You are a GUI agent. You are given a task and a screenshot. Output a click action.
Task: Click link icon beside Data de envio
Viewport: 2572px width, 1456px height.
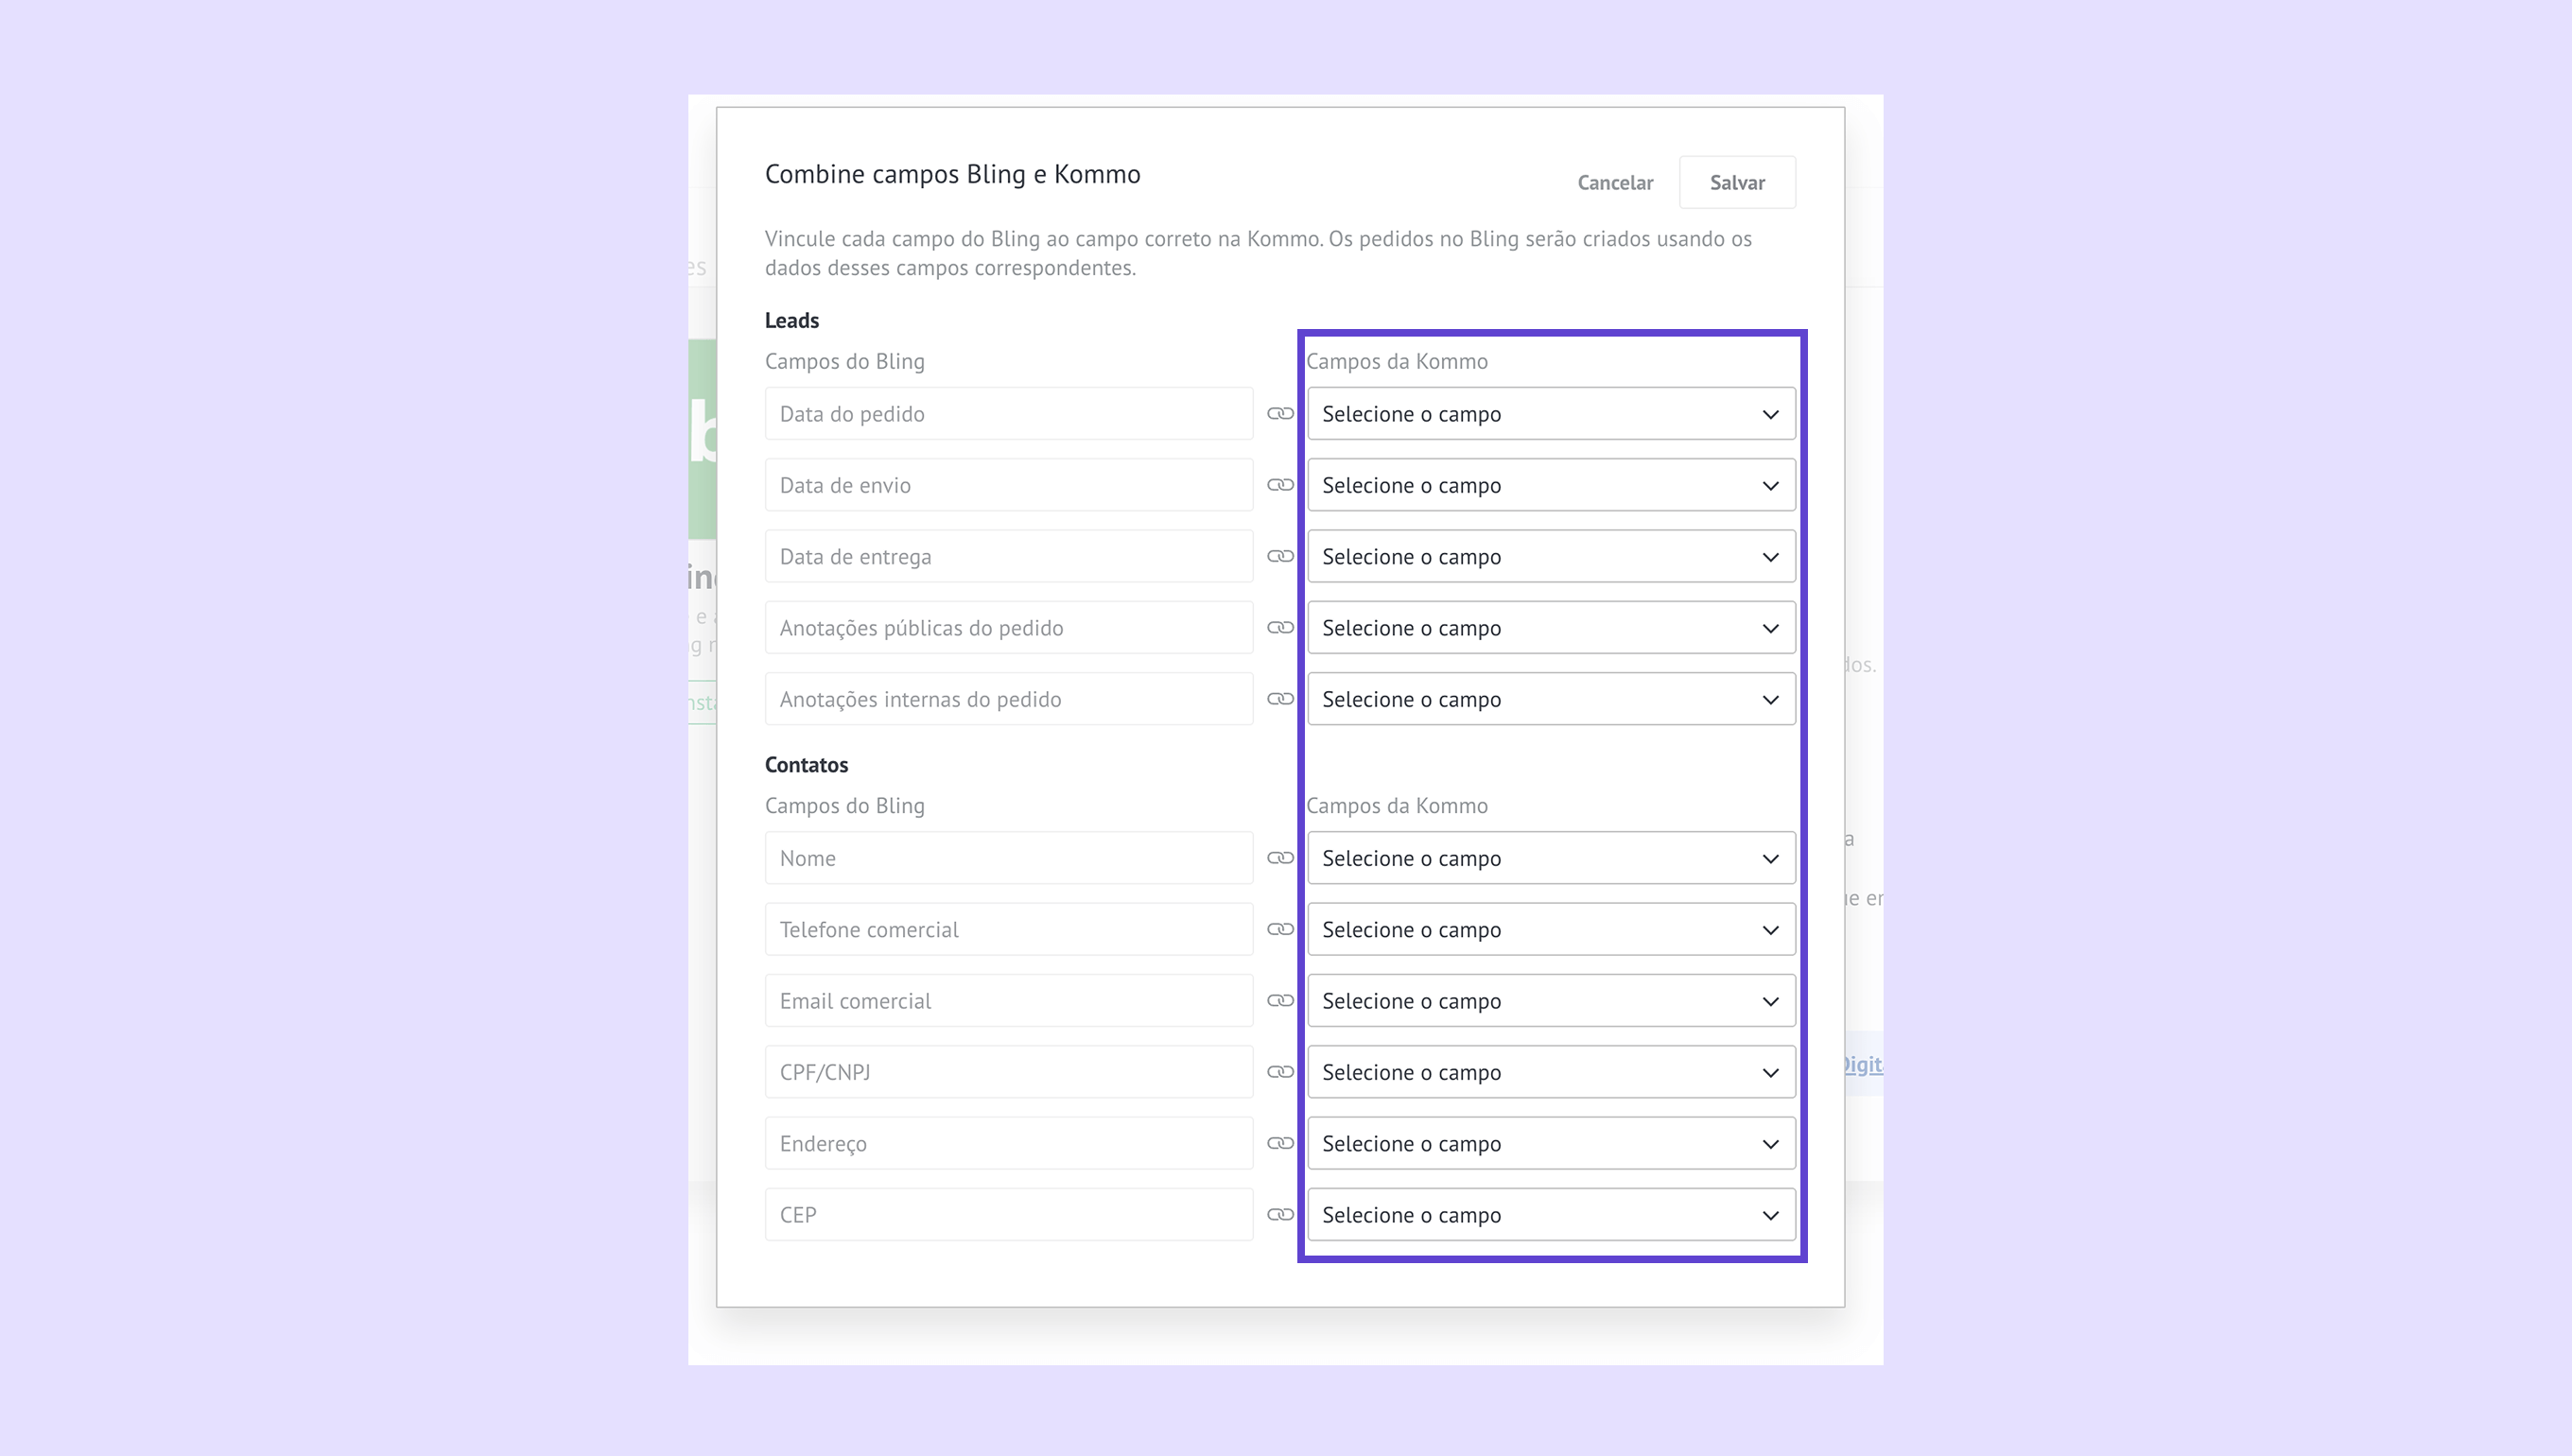click(1280, 485)
